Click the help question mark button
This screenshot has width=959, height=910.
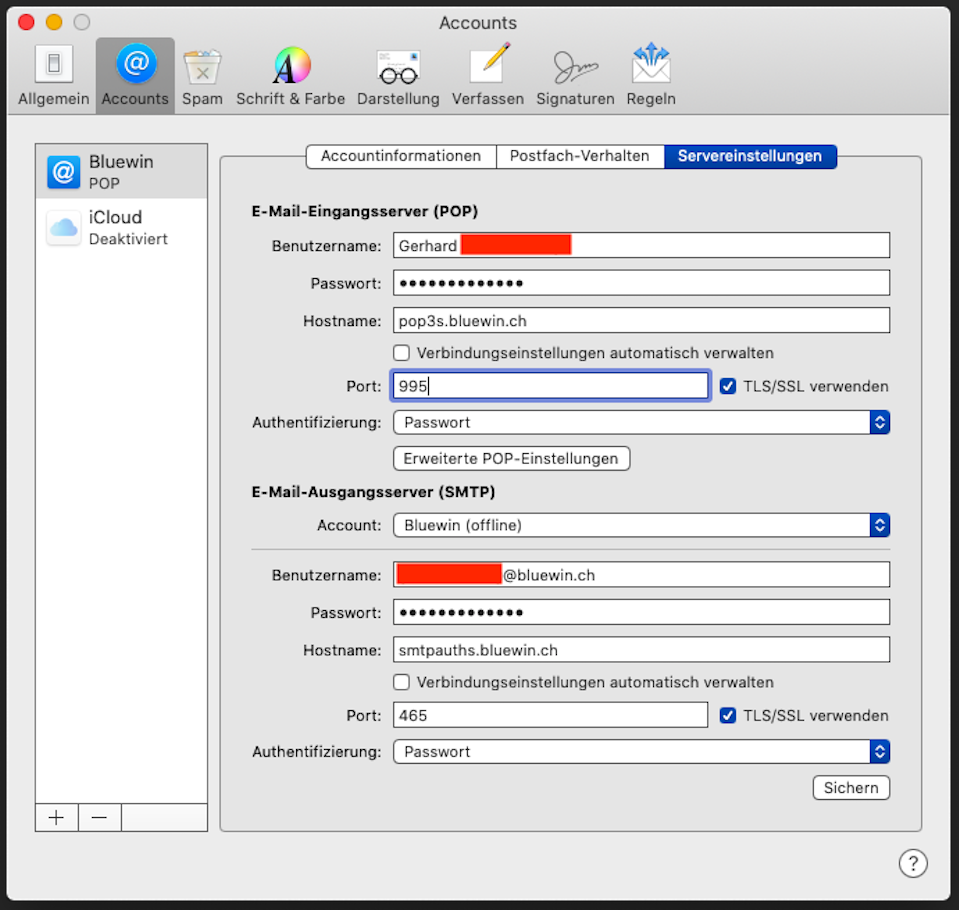coord(912,863)
